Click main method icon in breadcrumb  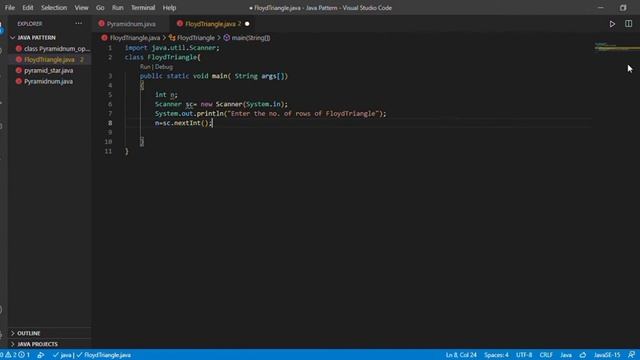227,38
